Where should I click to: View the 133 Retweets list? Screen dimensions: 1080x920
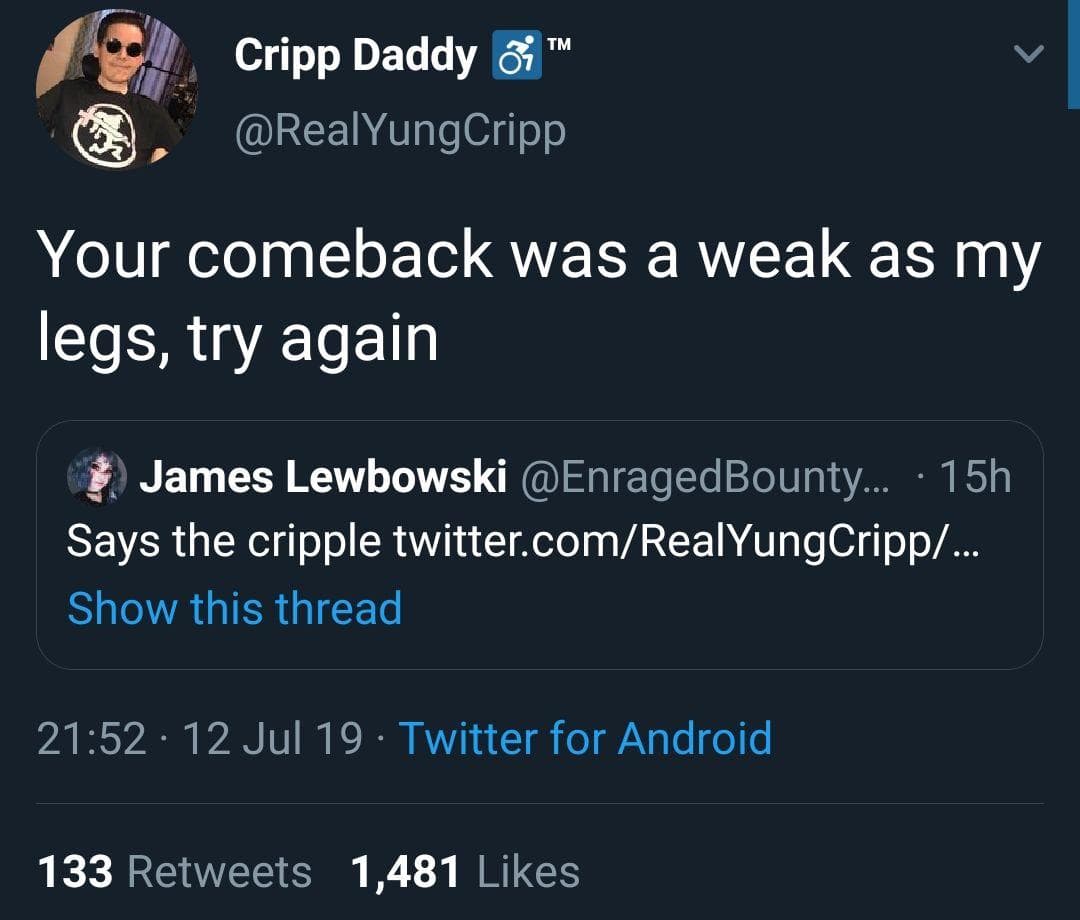tap(173, 871)
